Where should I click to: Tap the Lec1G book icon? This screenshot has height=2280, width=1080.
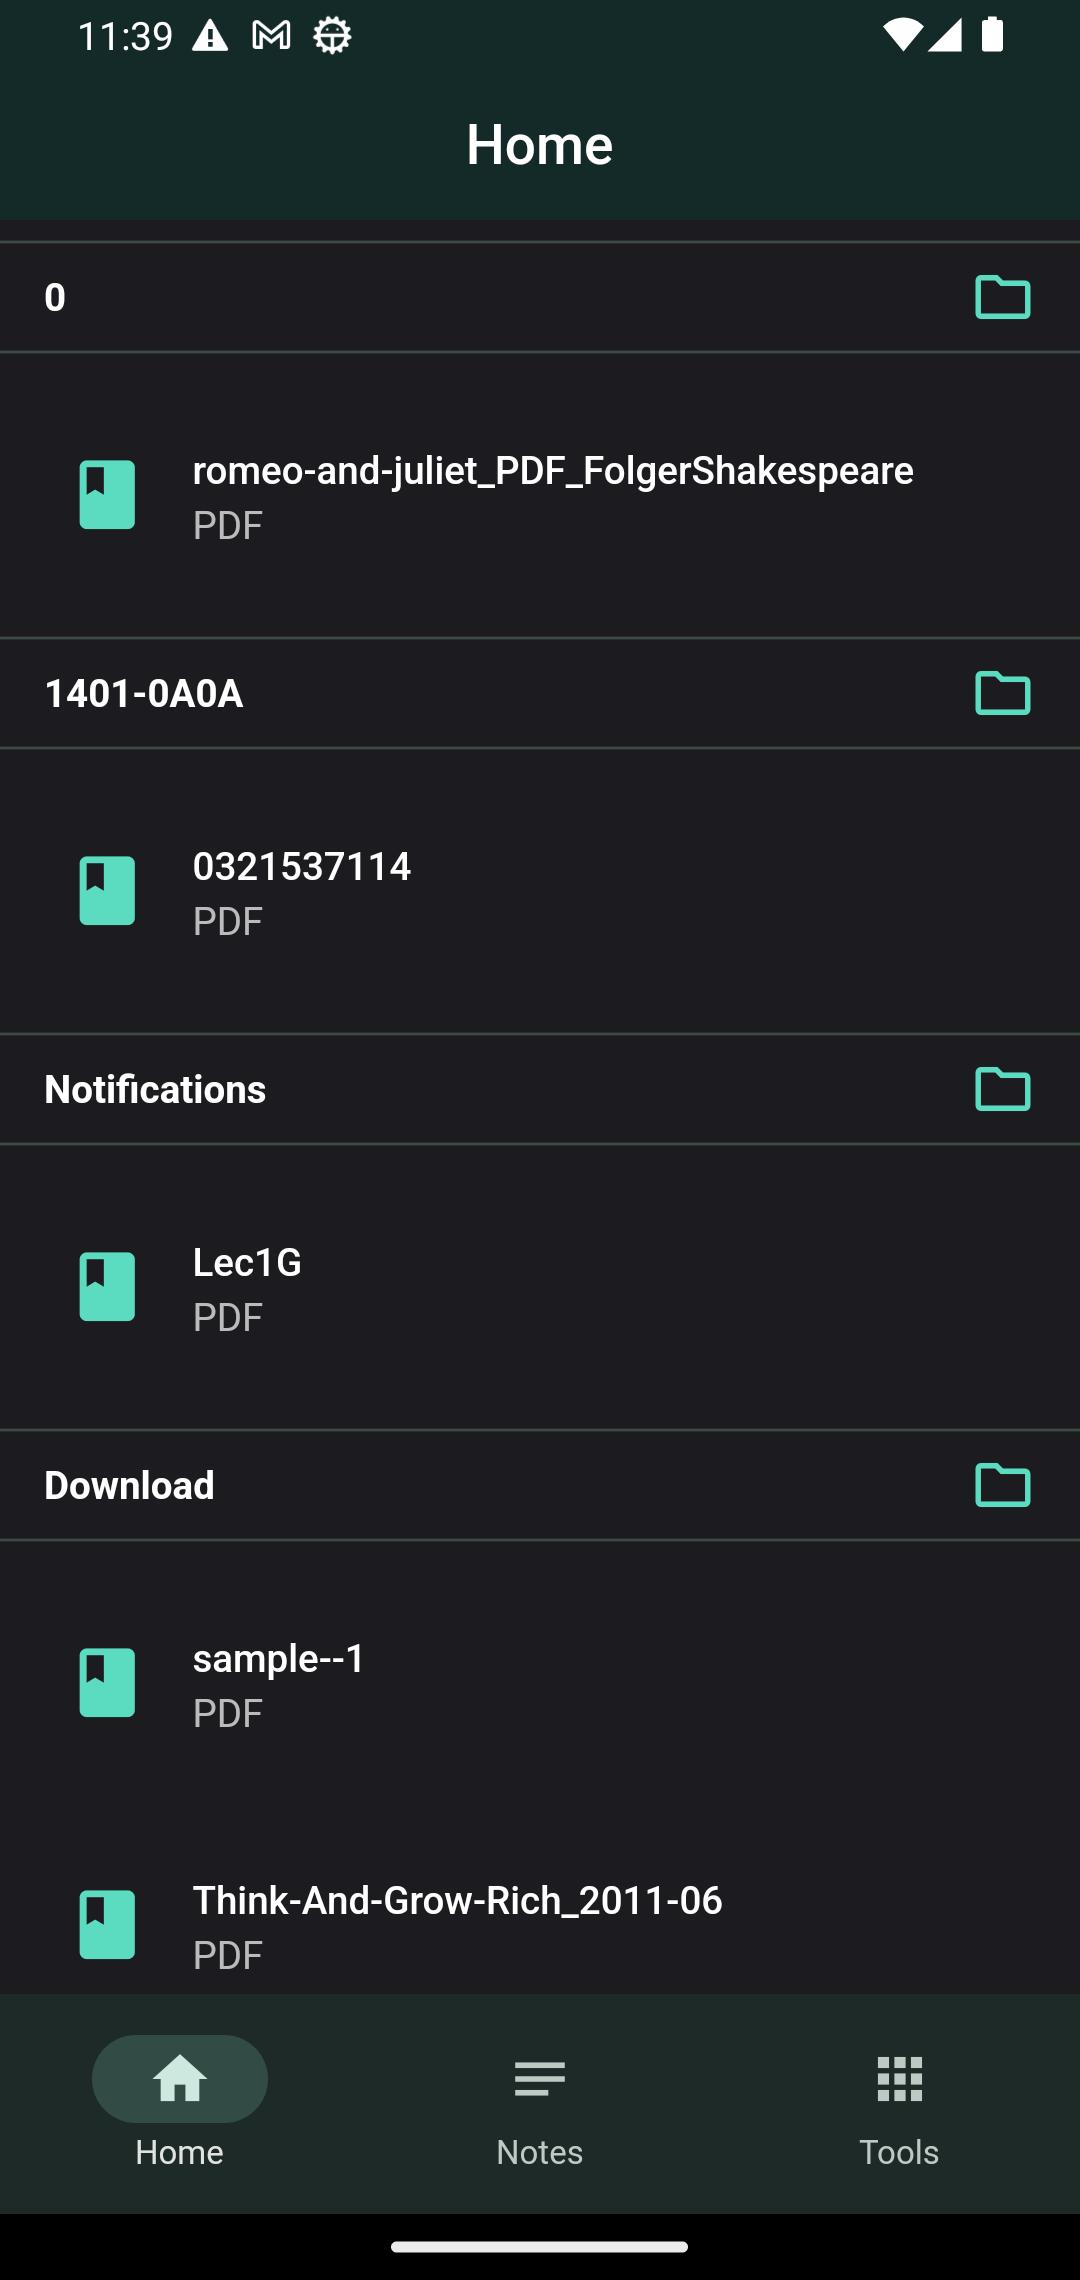[107, 1286]
